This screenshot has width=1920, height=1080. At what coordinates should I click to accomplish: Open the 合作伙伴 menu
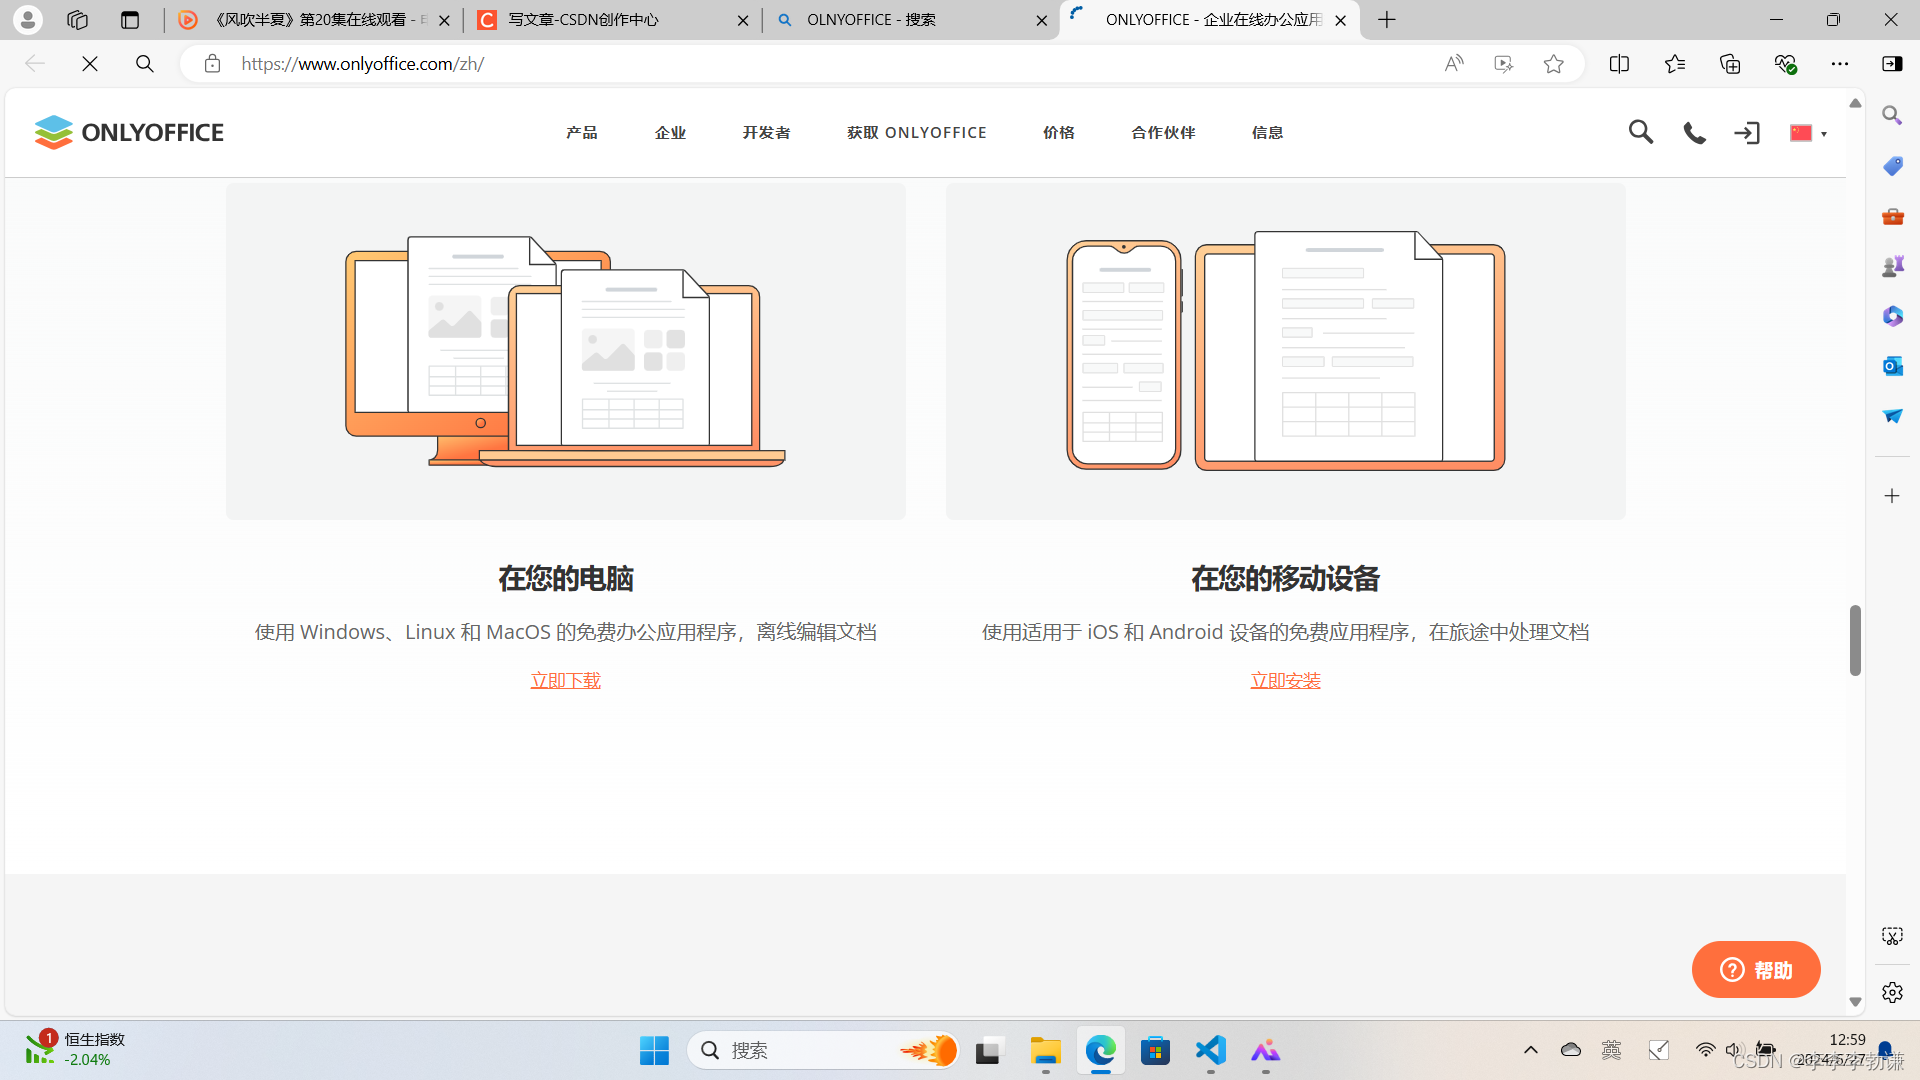tap(1163, 132)
